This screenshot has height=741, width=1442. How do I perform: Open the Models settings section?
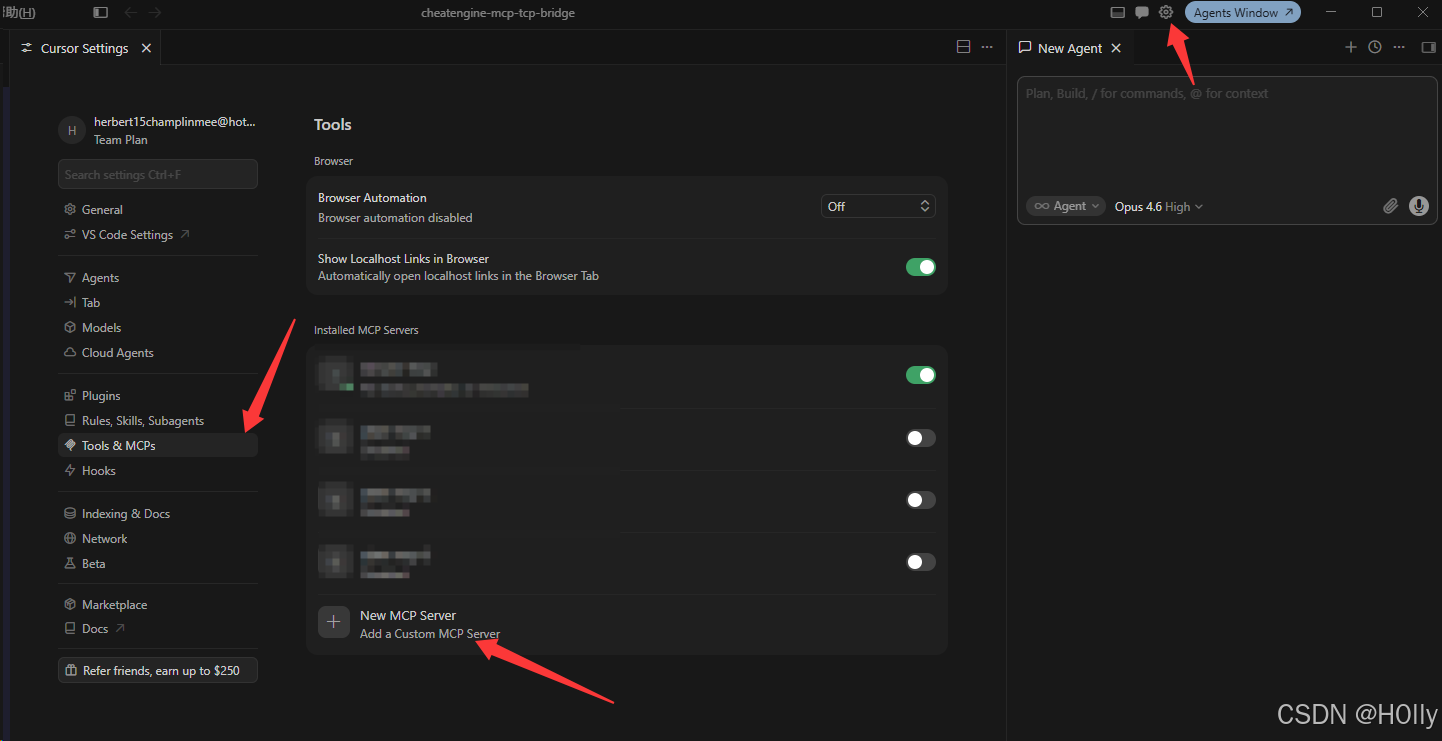158,328
